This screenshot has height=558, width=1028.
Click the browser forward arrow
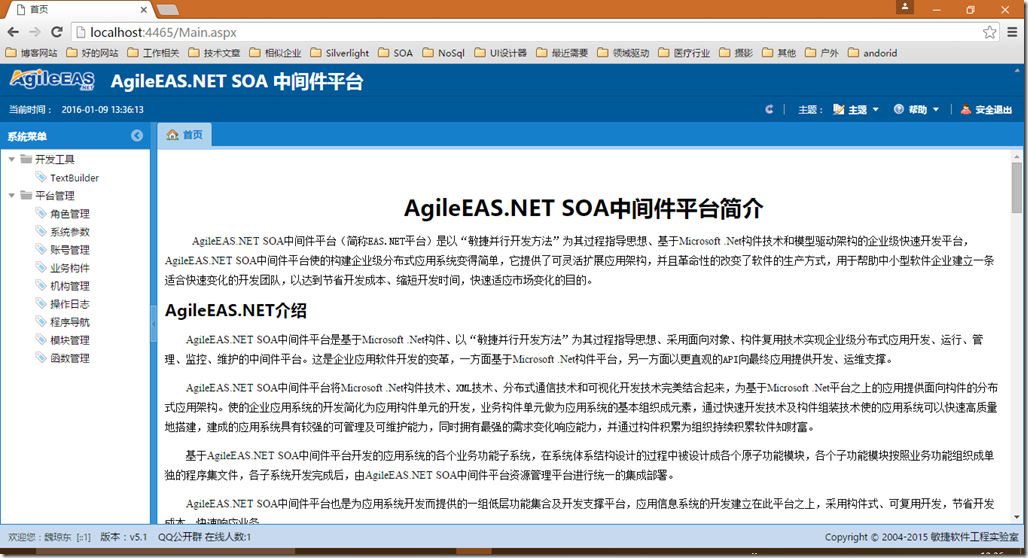point(35,32)
